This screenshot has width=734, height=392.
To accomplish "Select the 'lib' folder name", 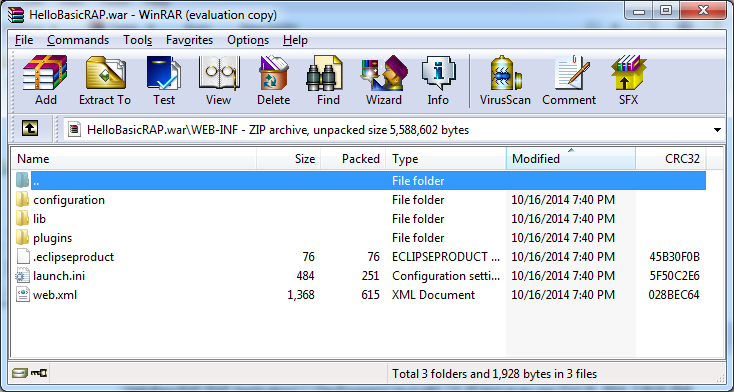I will [x=39, y=219].
